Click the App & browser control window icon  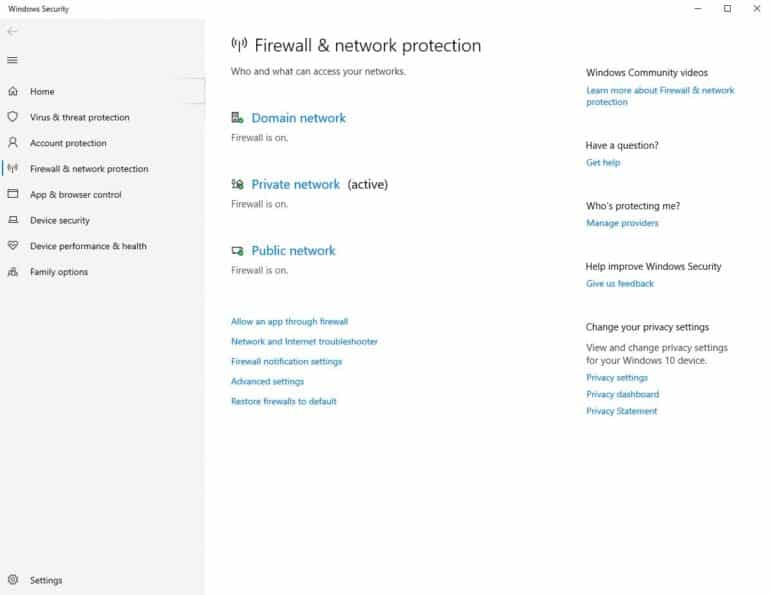[x=12, y=195]
